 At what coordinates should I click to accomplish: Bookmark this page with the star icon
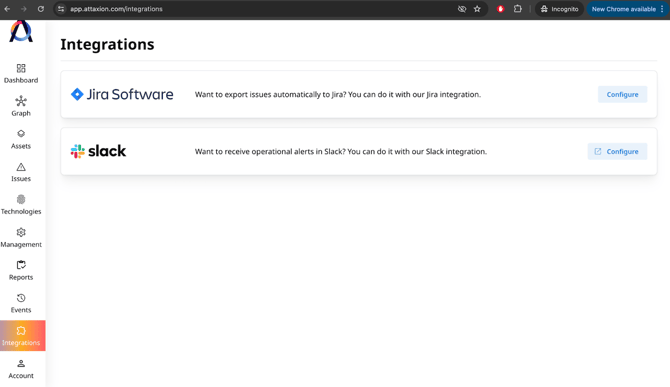point(477,9)
